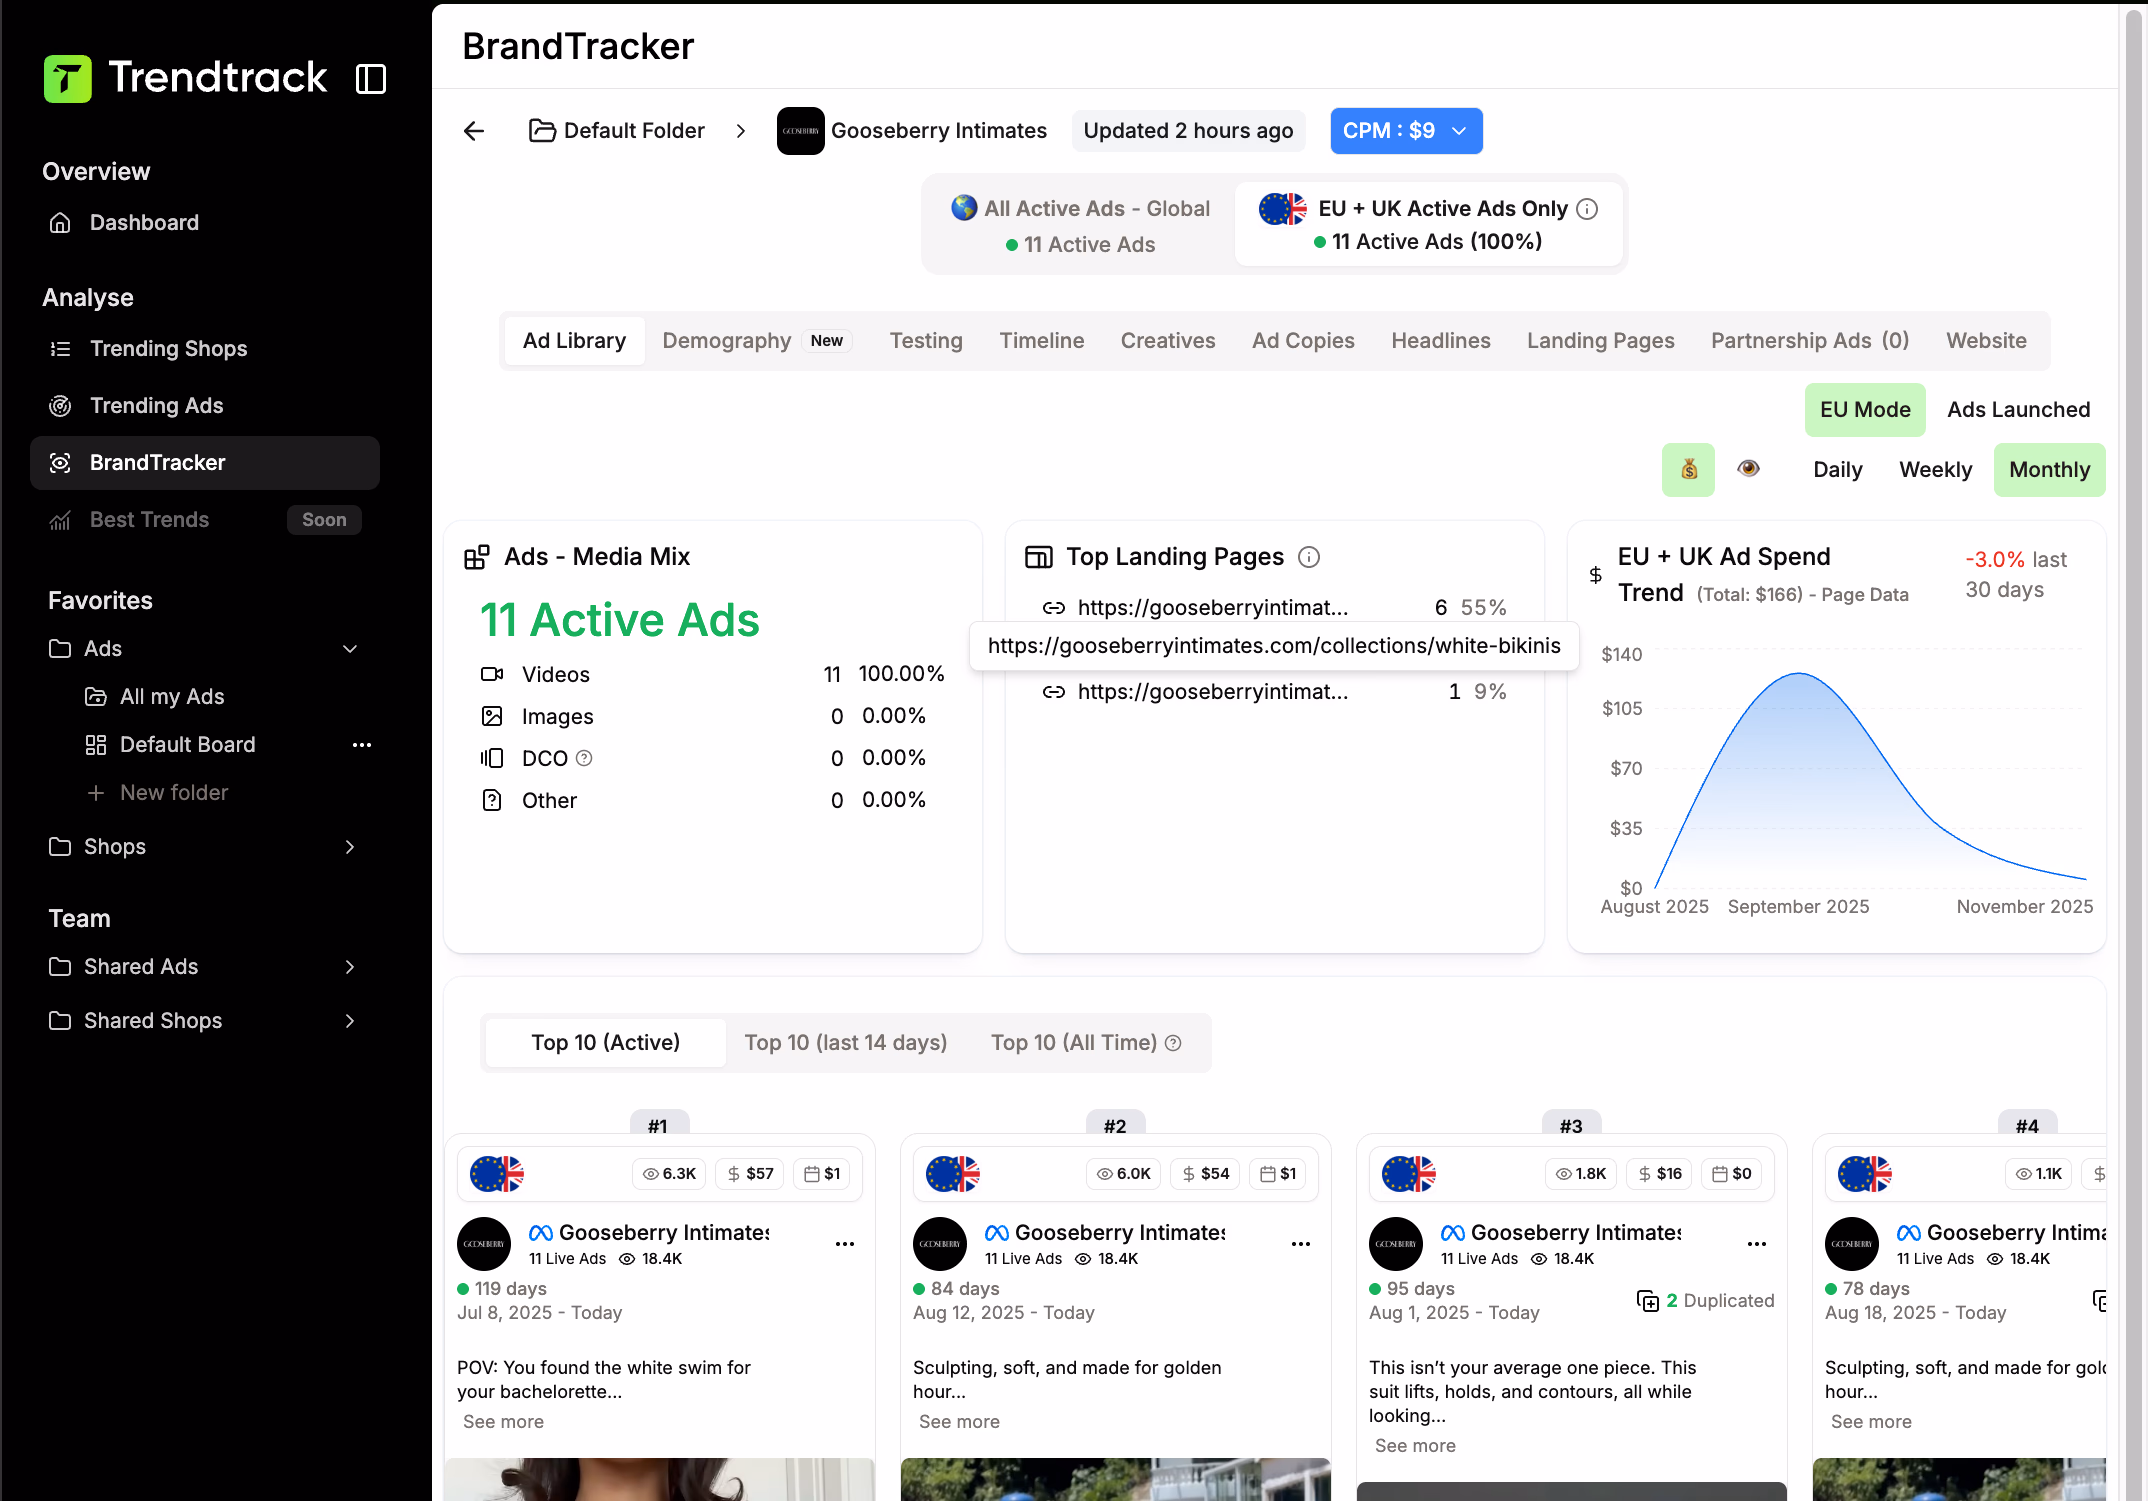
Task: Switch spend trend view to Weekly
Action: 1934,469
